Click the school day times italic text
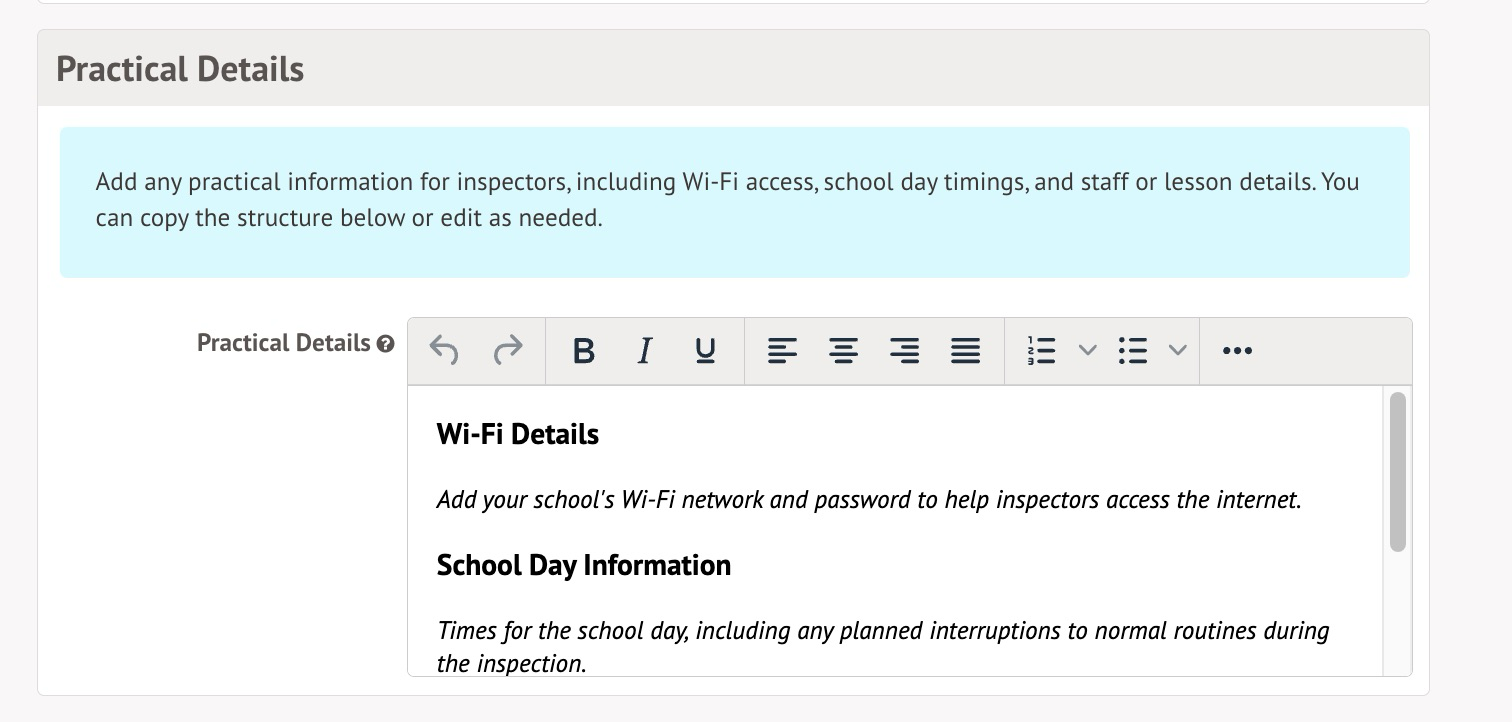Viewport: 1512px width, 722px height. 882,632
